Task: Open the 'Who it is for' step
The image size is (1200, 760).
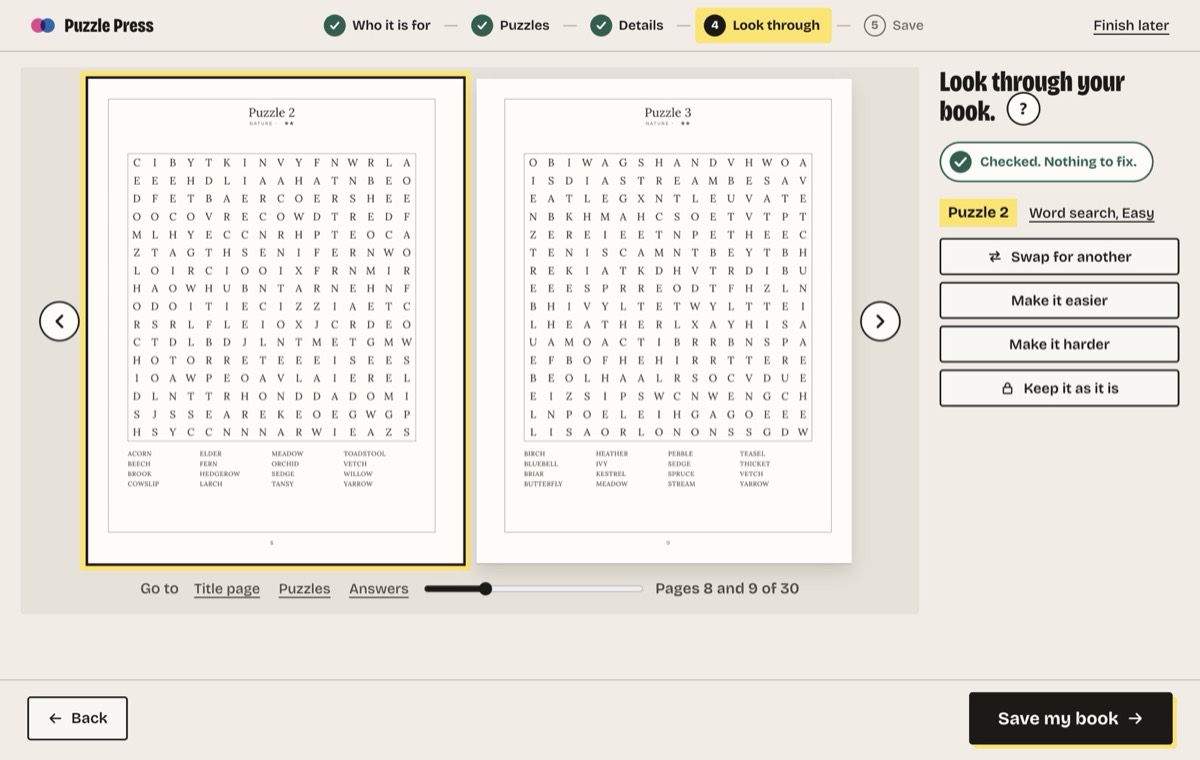Action: click(377, 25)
